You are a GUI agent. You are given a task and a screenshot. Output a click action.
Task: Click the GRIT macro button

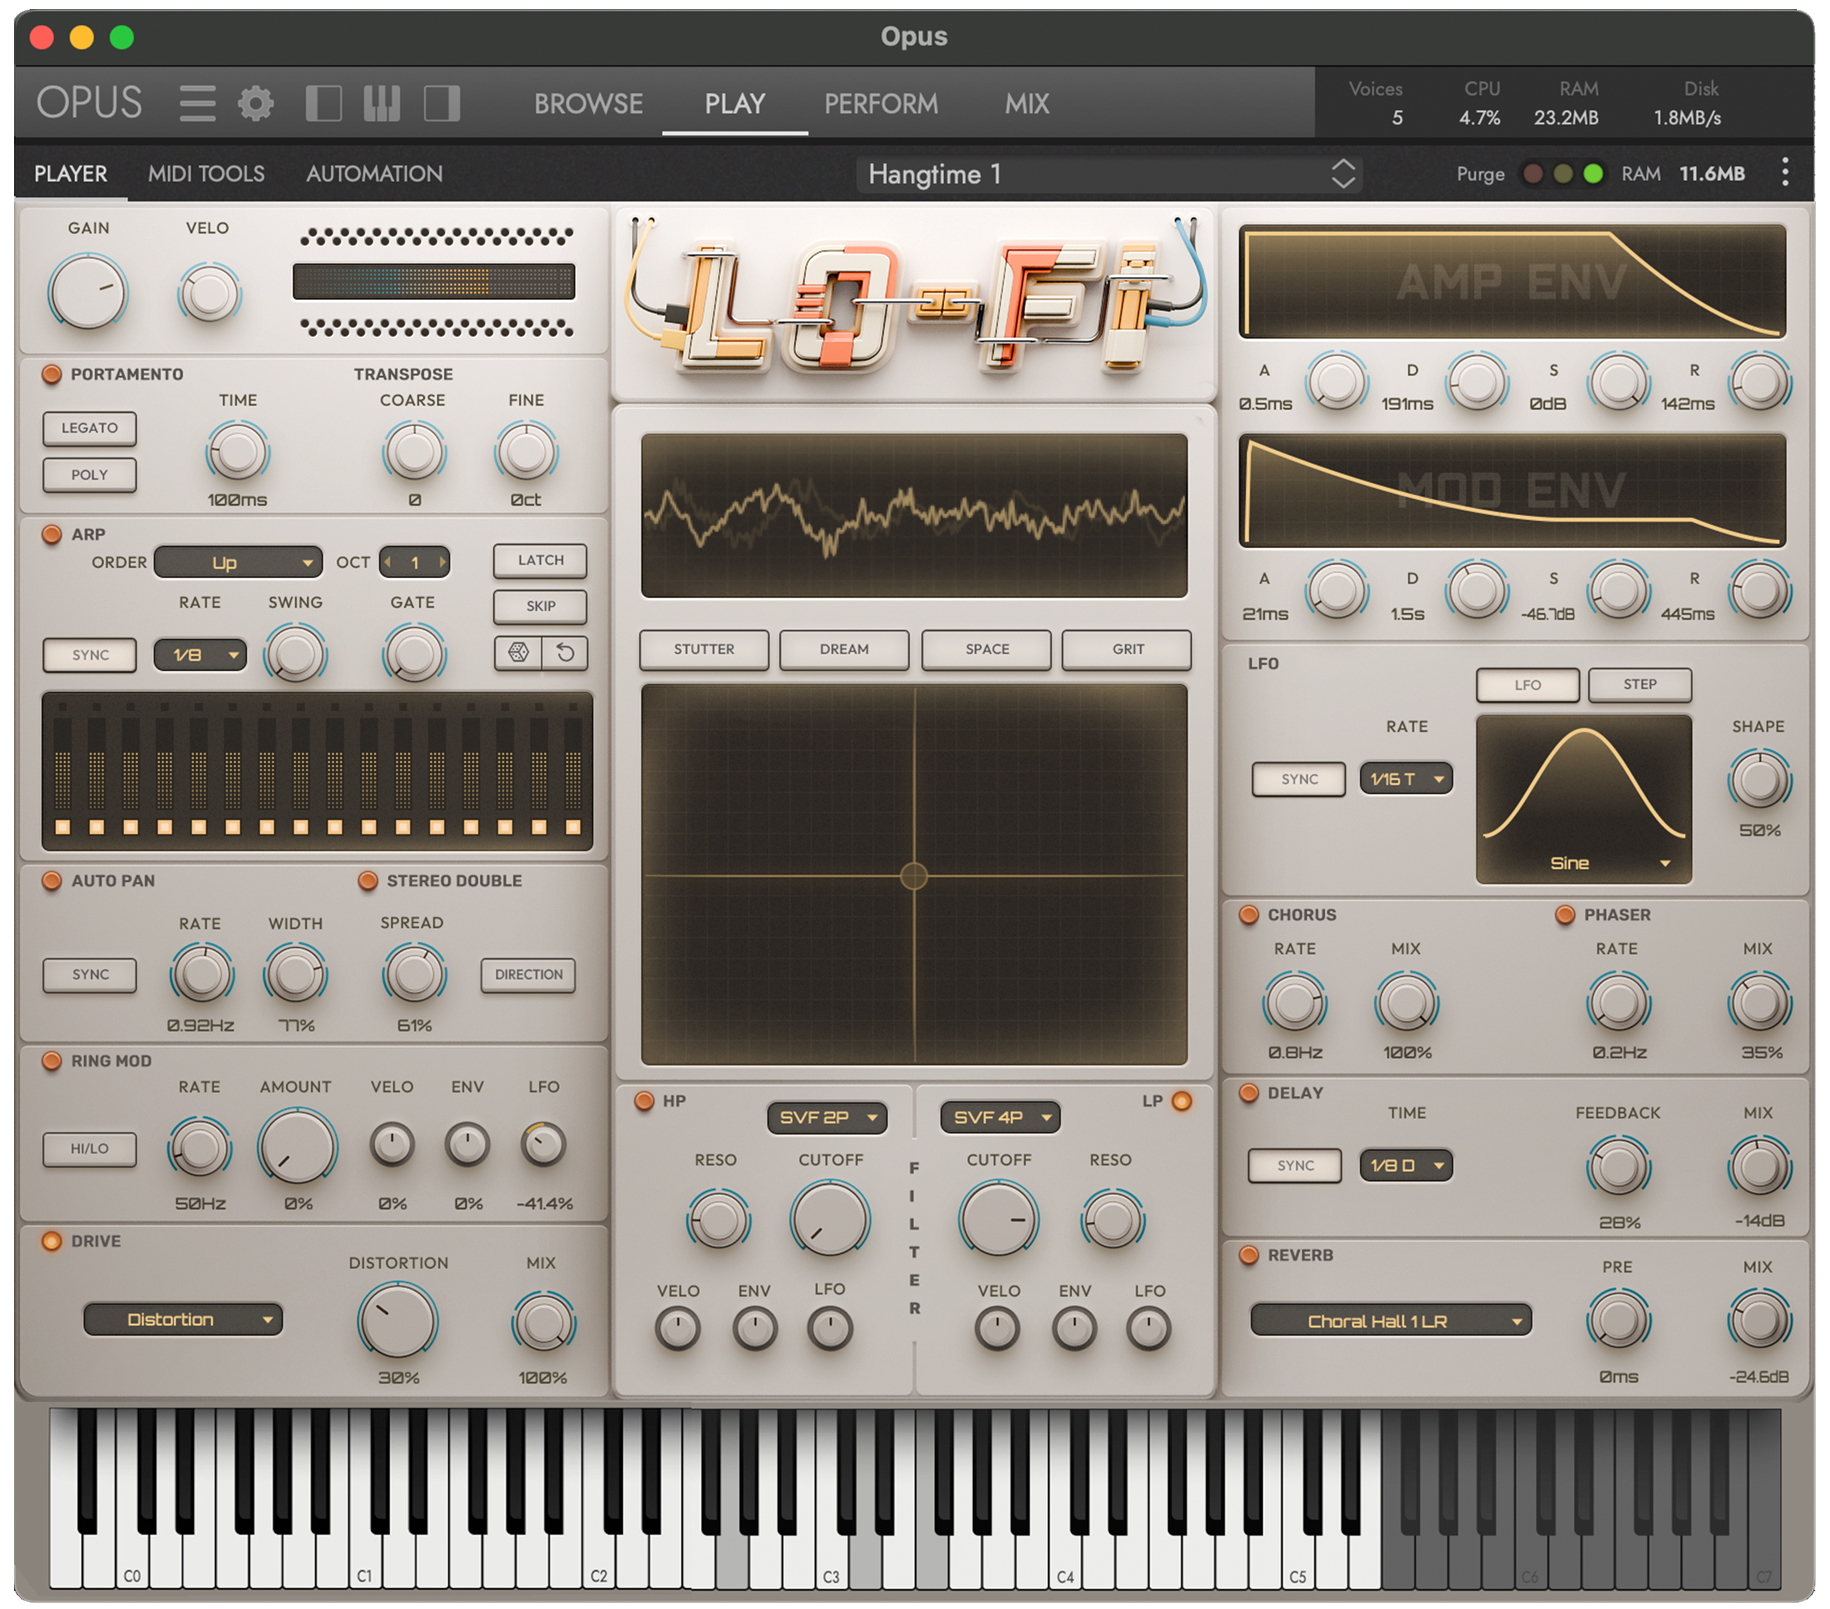pyautogui.click(x=1127, y=649)
